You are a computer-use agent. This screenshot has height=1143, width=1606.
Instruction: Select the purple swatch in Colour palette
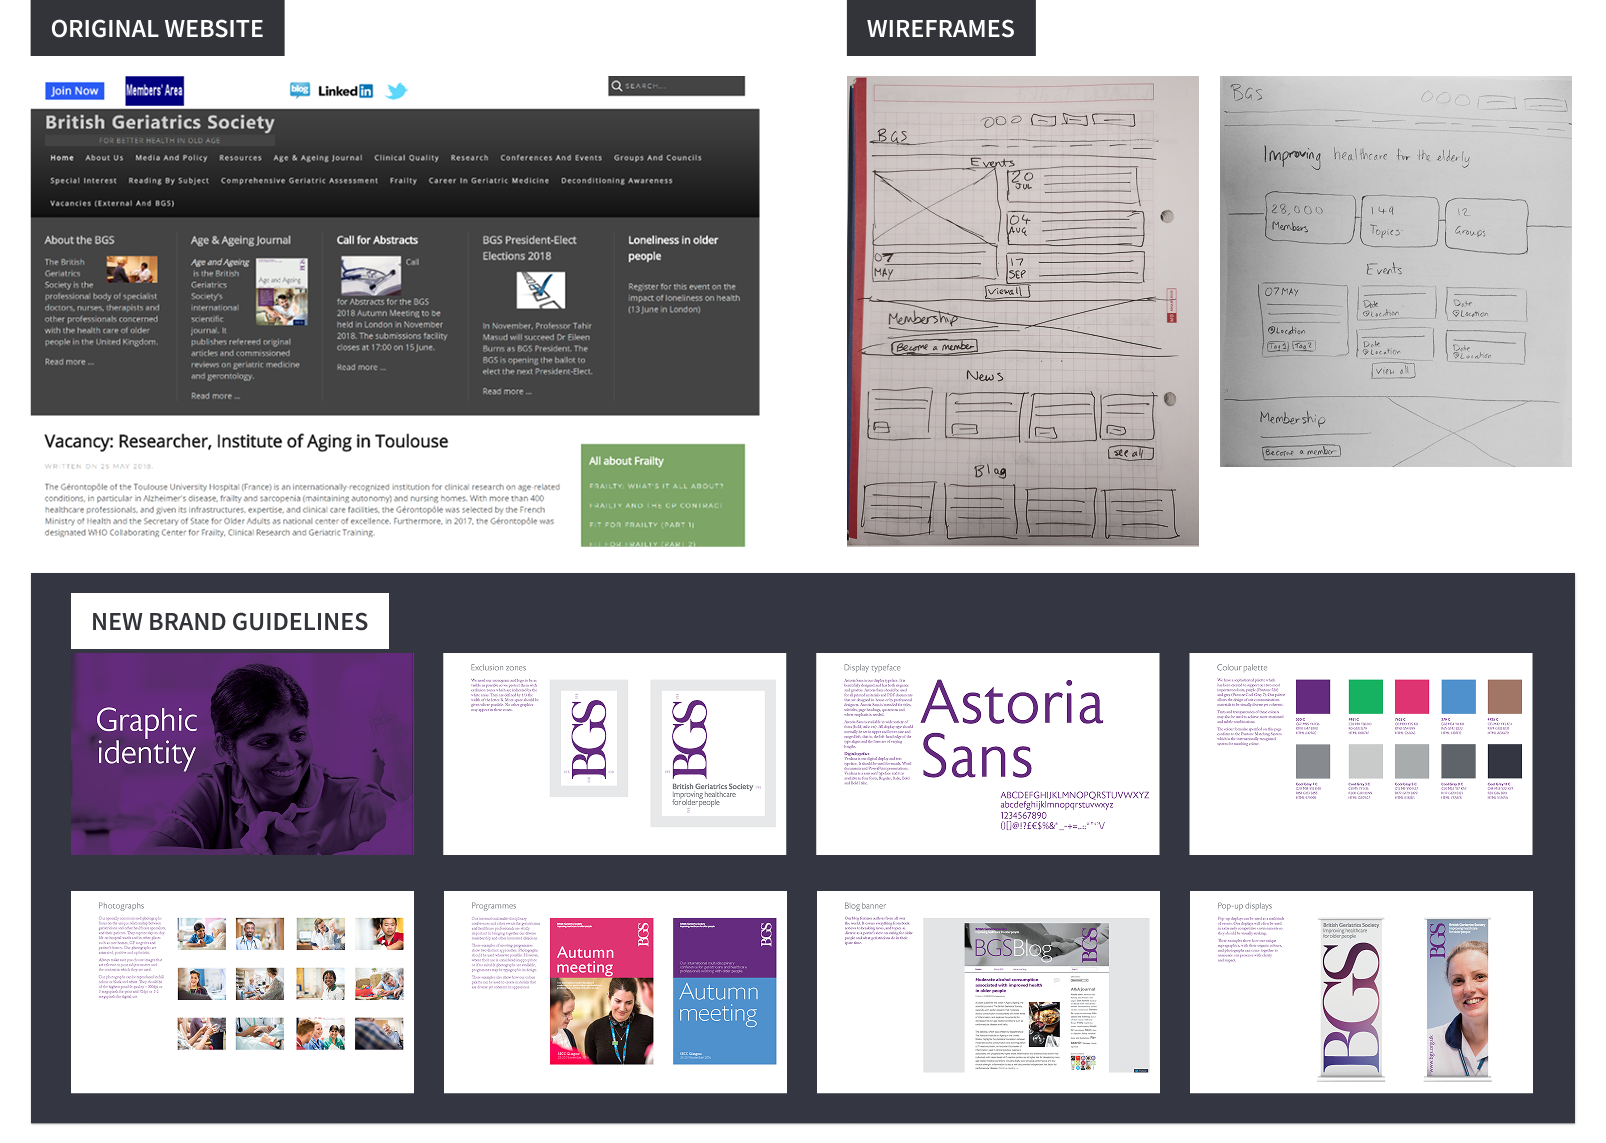pyautogui.click(x=1313, y=696)
